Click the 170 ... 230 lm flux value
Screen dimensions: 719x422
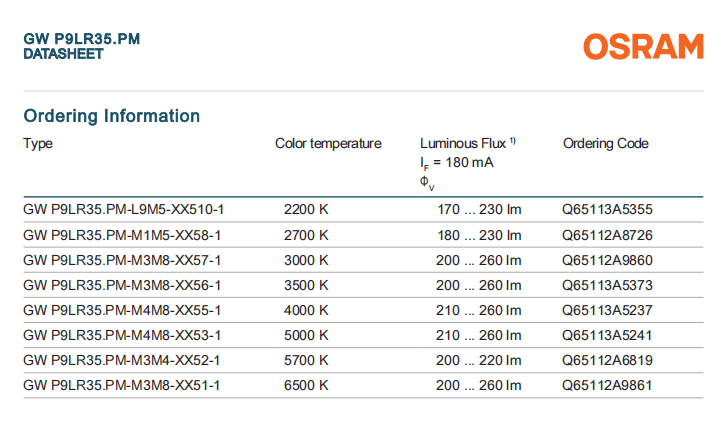click(x=479, y=210)
